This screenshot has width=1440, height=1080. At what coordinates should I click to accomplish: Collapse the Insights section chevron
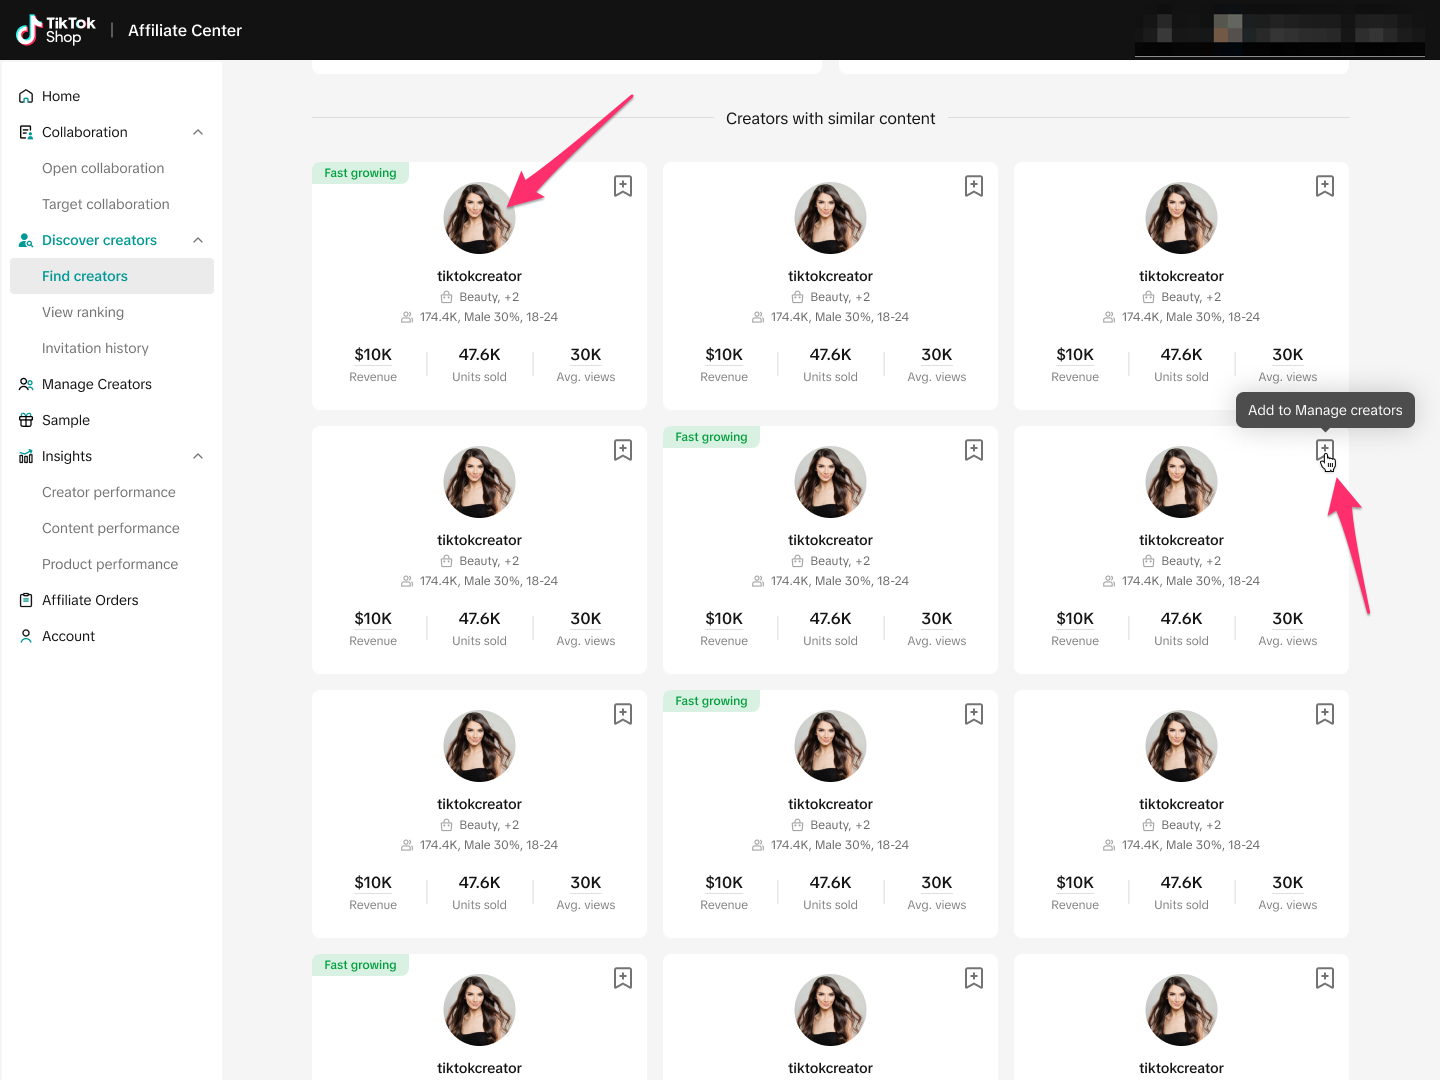point(198,456)
